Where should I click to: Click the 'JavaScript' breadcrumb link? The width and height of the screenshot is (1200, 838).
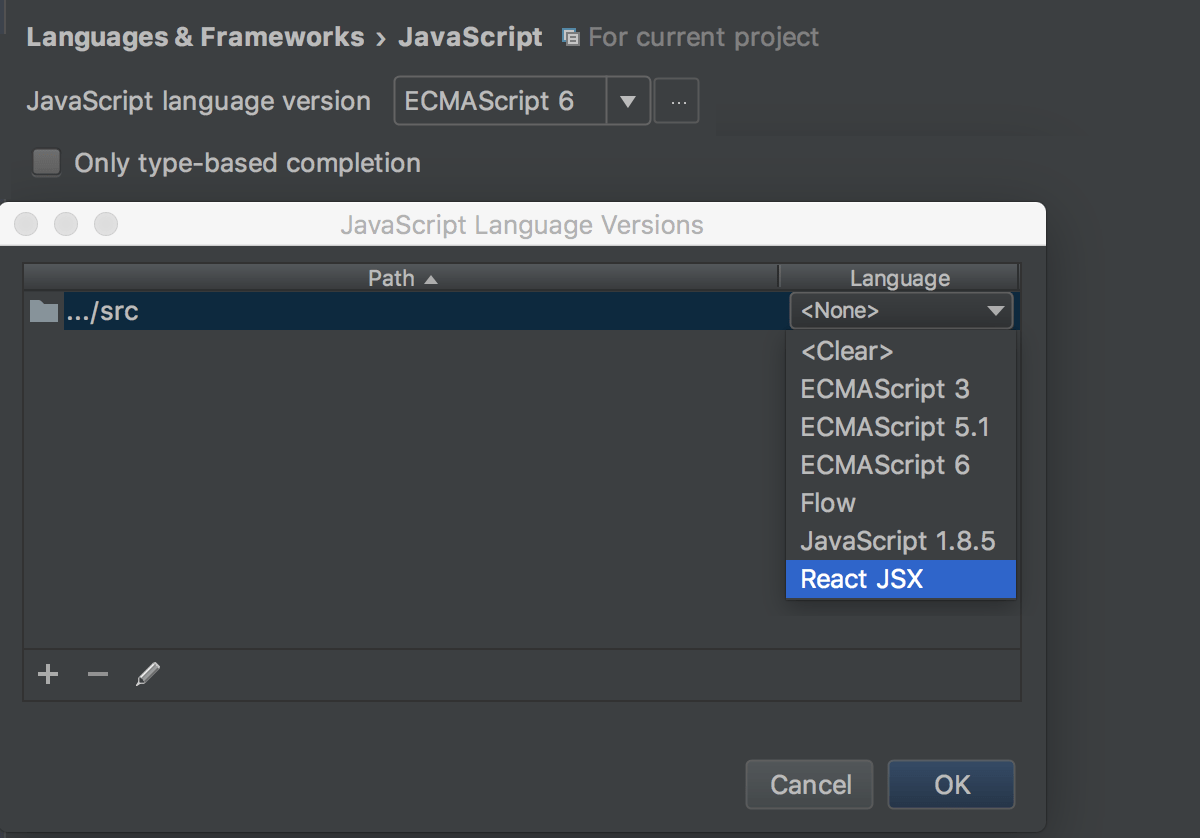(x=470, y=36)
